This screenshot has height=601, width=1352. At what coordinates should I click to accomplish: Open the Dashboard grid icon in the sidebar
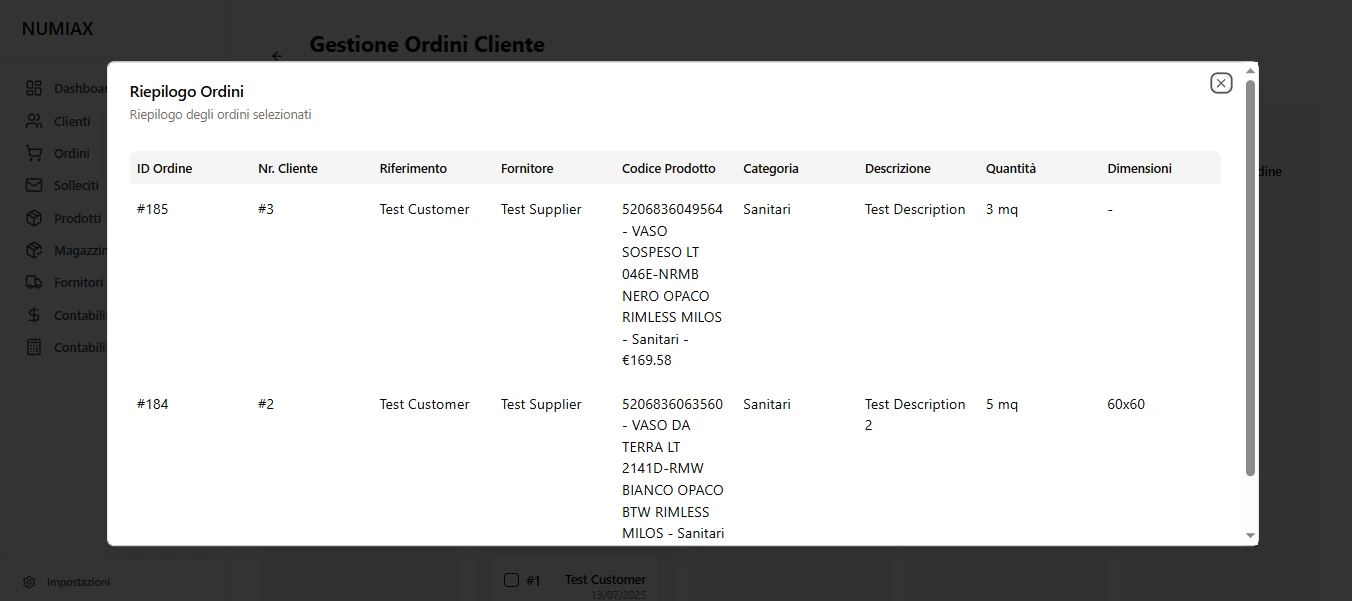point(32,88)
